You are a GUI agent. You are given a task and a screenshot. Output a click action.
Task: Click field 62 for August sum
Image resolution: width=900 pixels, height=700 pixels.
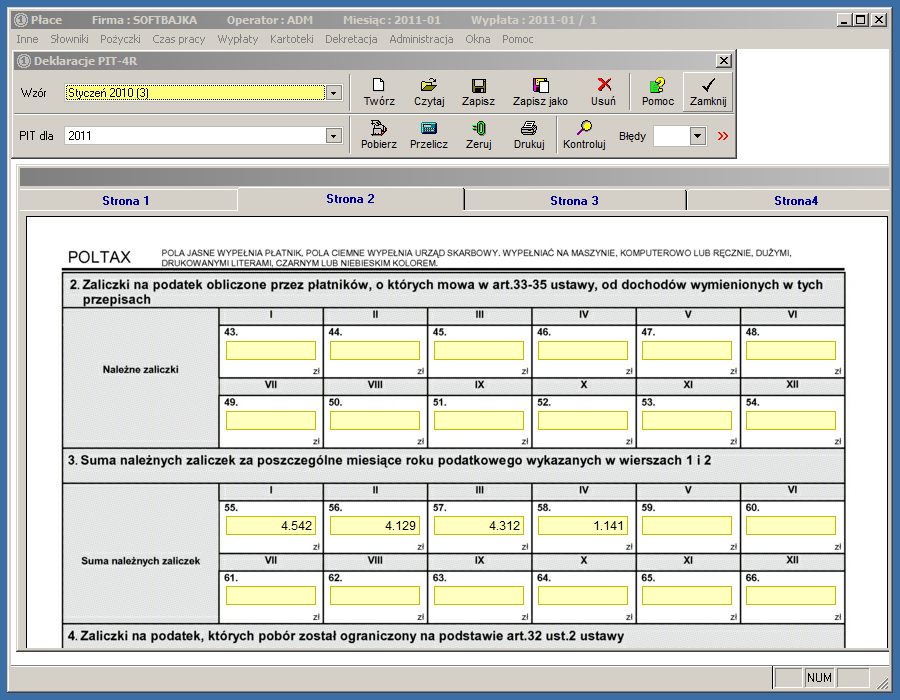[375, 596]
